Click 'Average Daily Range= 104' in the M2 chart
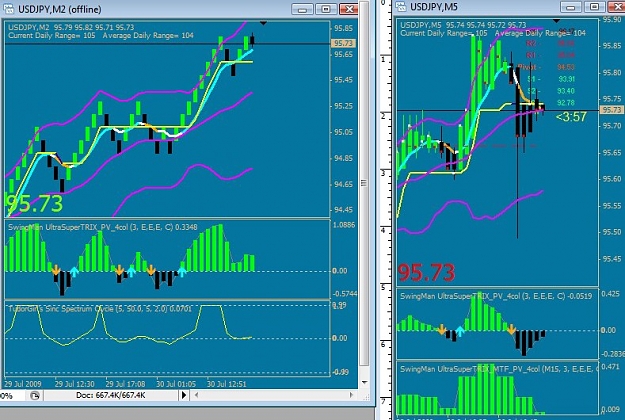Image resolution: width=625 pixels, height=420 pixels. click(148, 35)
